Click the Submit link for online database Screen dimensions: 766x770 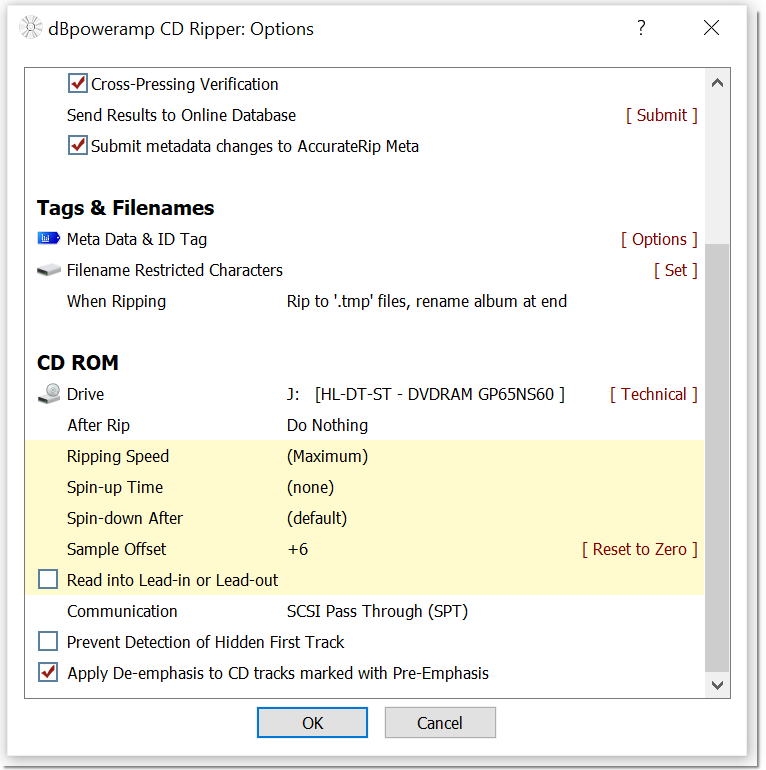coord(662,115)
